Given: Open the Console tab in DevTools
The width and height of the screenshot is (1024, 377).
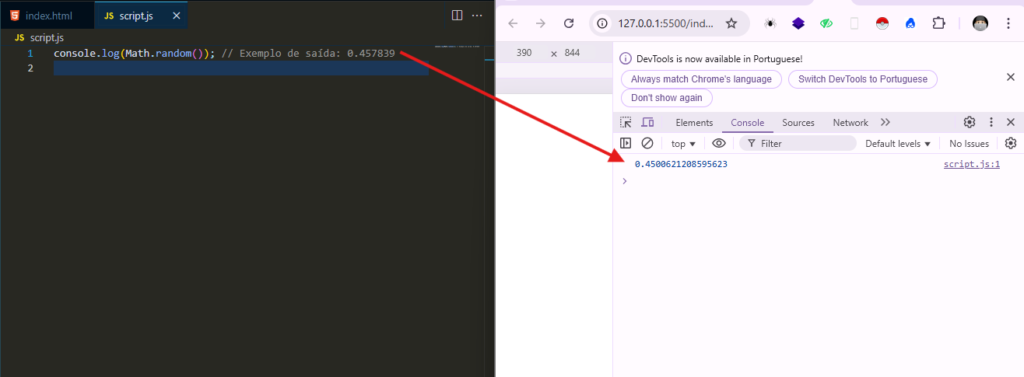Looking at the screenshot, I should (747, 122).
